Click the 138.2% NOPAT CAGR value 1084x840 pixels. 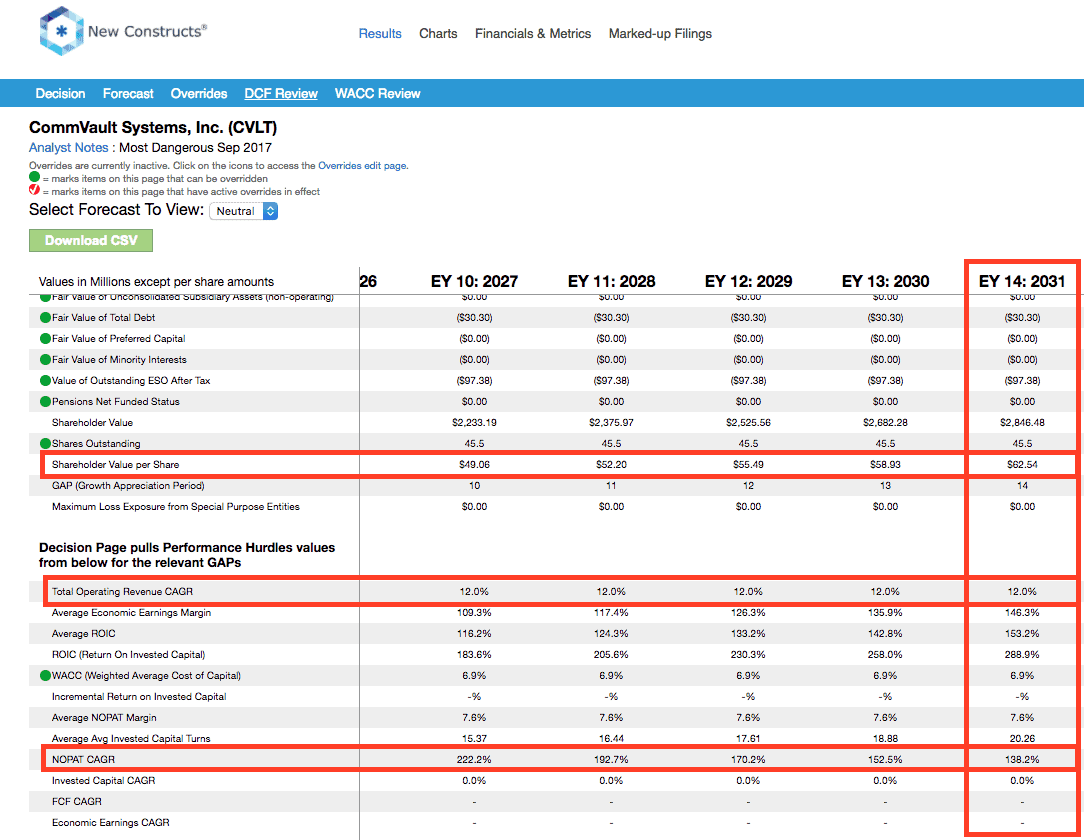point(1022,759)
